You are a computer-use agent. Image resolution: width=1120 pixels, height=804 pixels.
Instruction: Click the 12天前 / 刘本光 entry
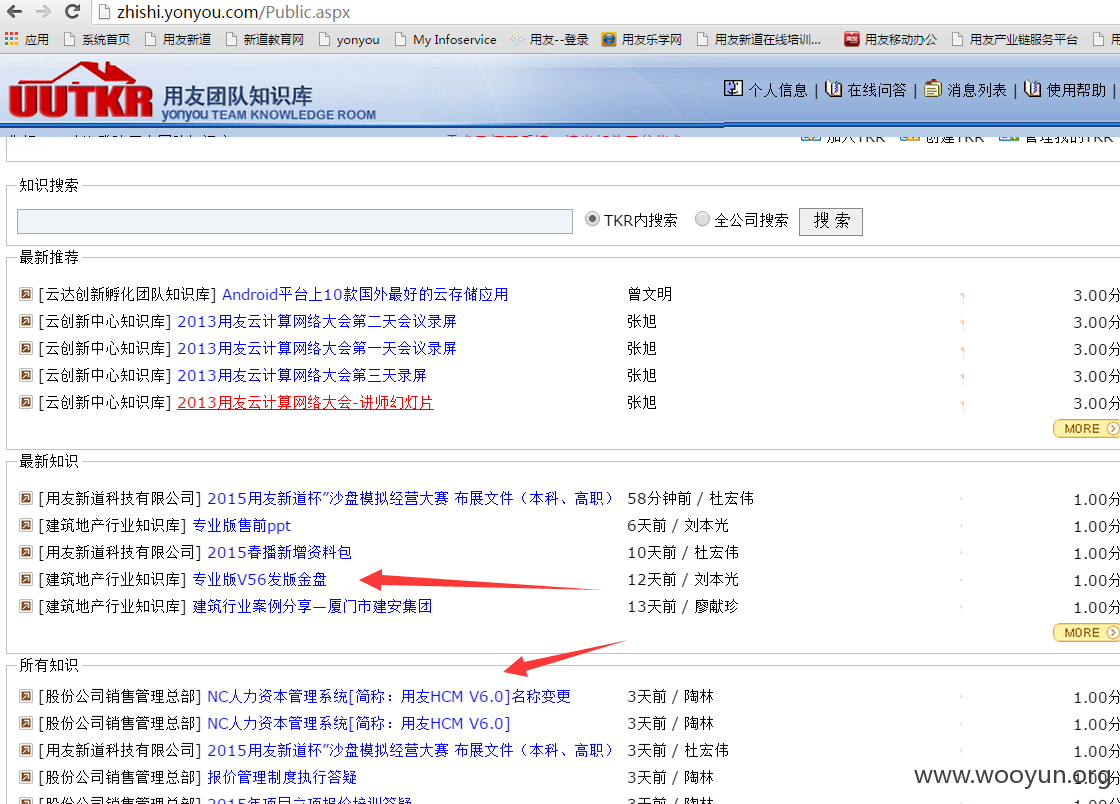click(x=683, y=580)
